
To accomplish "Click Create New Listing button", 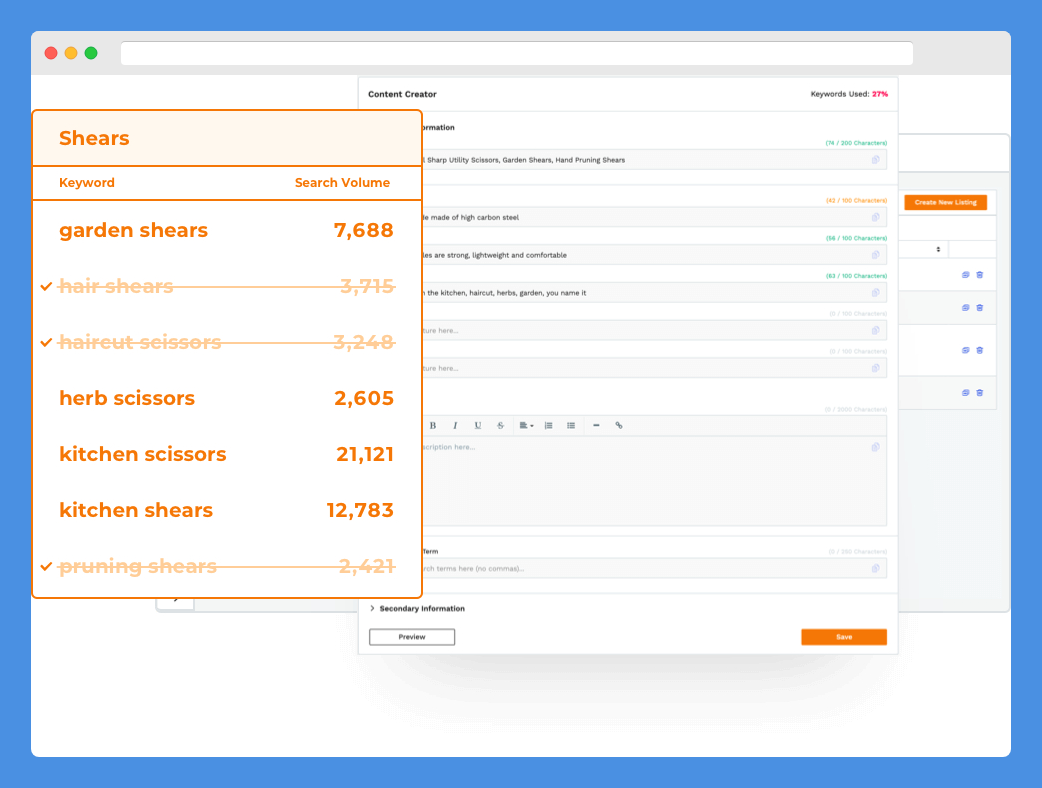I will (x=946, y=202).
